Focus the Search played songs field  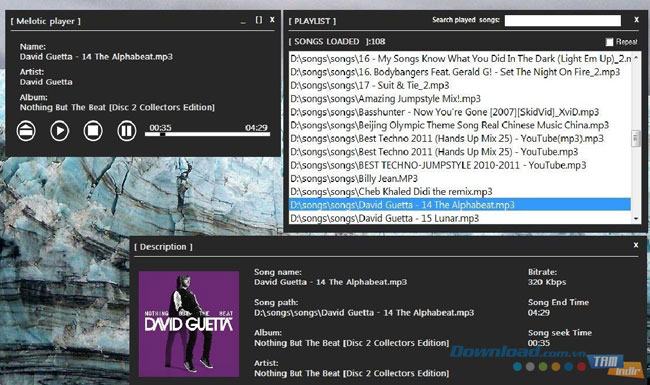coord(563,20)
